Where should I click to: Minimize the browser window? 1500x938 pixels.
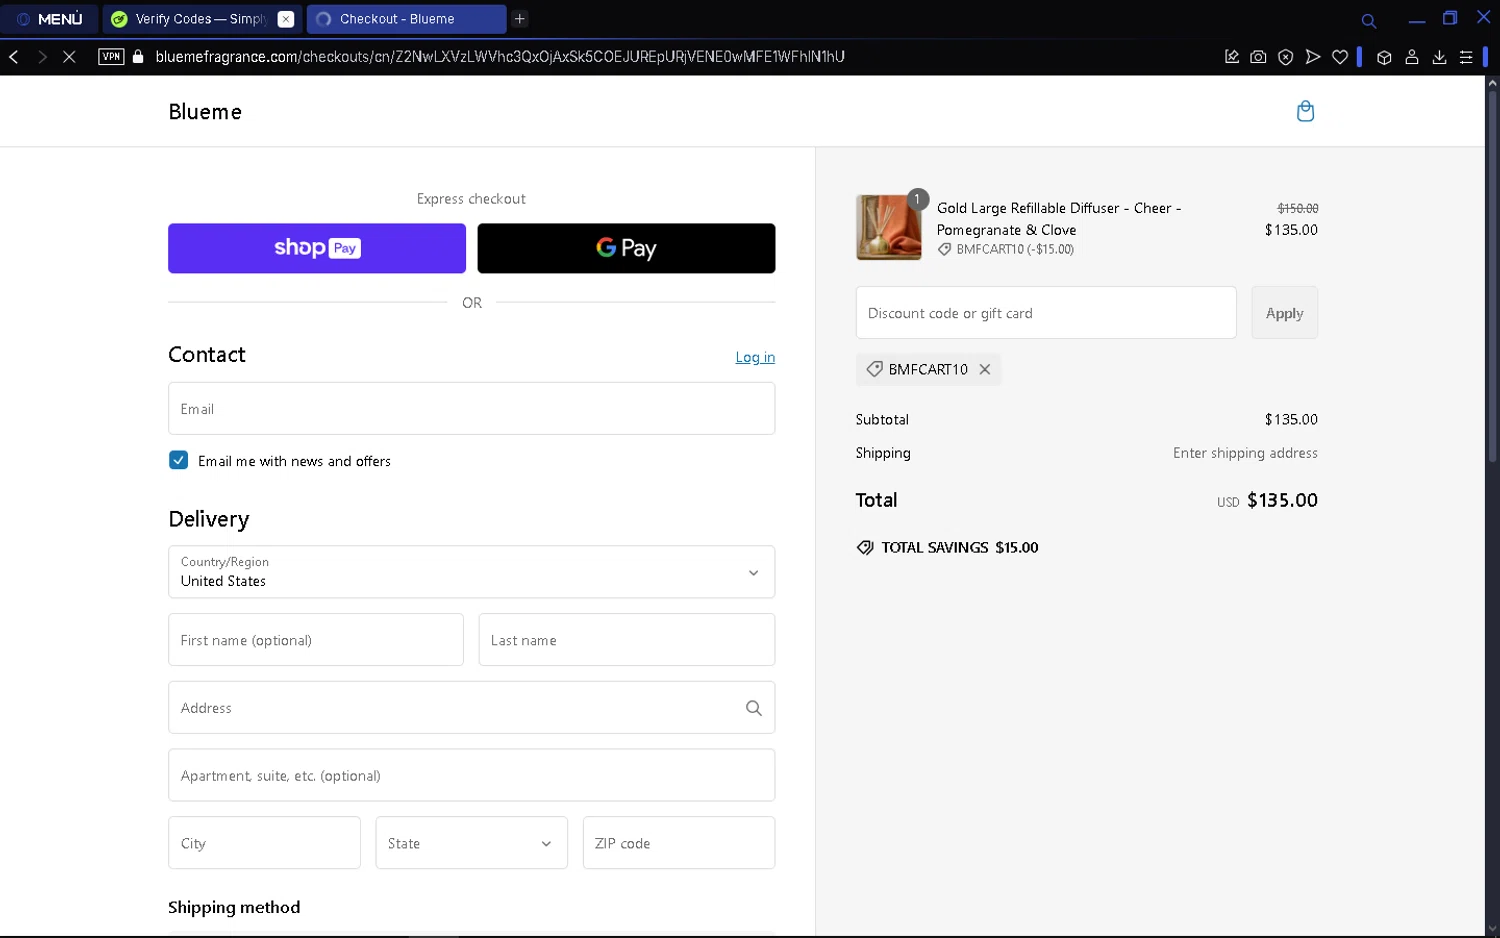point(1416,19)
